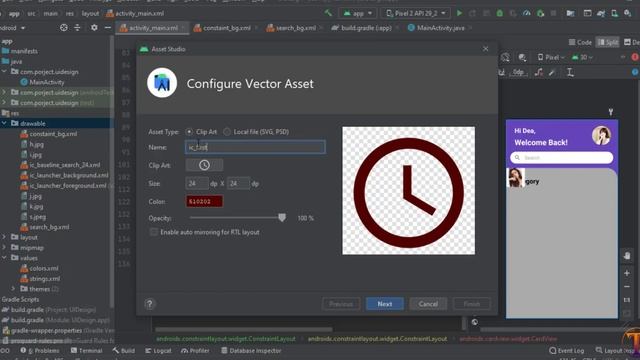Collapse the drawable folder
640x360 pixels.
click(4, 123)
